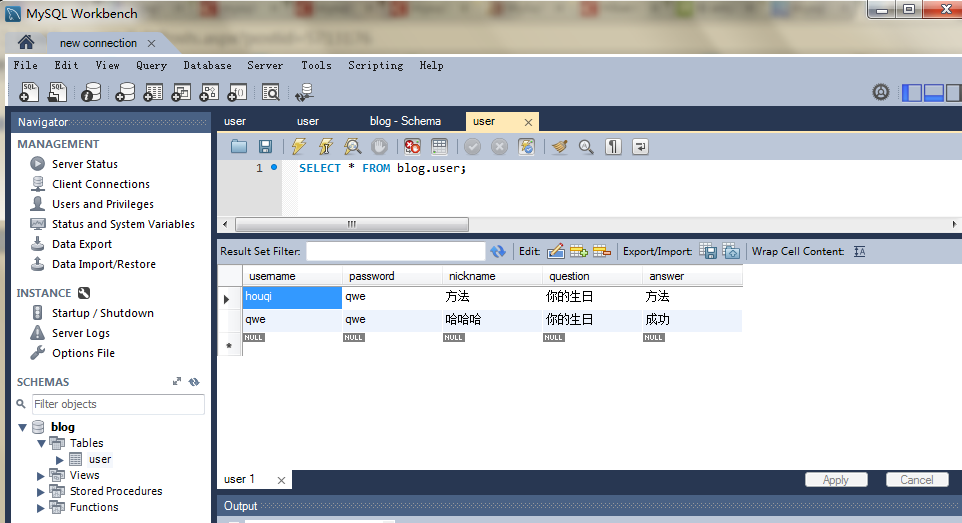Create new table icon in main toolbar
Viewport: 962px width, 523px height.
(x=153, y=92)
